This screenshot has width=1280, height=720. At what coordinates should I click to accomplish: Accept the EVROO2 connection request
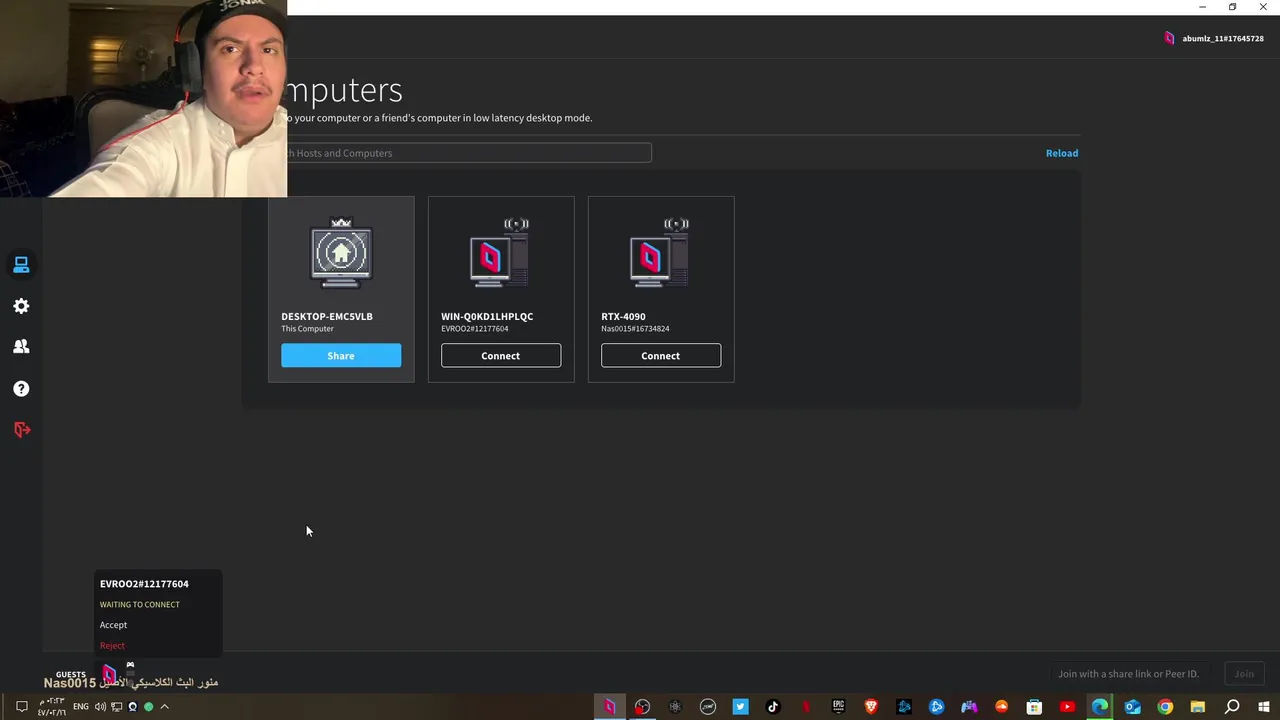(x=113, y=625)
